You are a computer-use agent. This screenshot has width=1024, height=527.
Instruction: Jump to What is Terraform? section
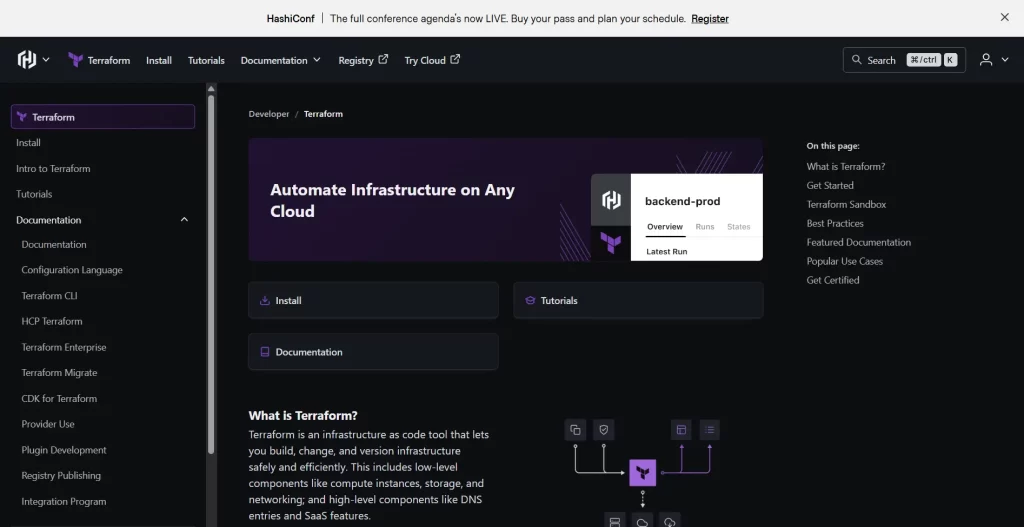coord(846,167)
